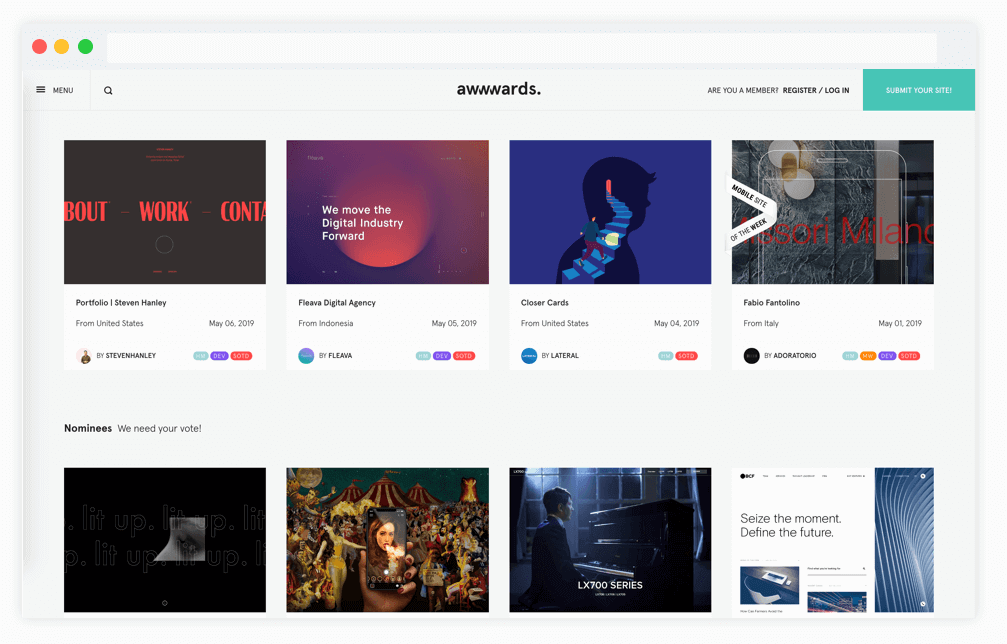Click HM badge on Closer Cards card

click(x=666, y=356)
